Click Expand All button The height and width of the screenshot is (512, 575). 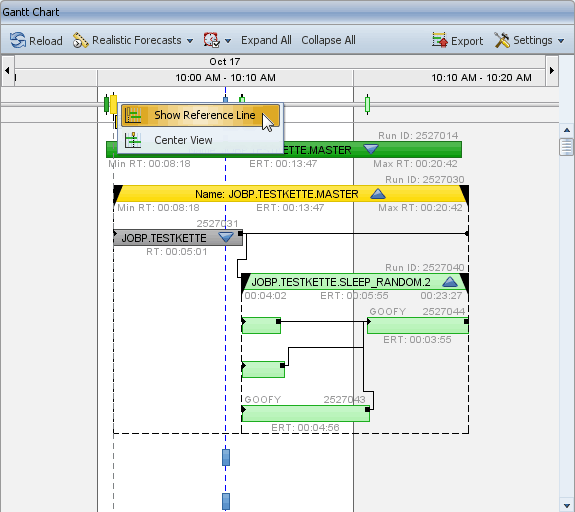[266, 40]
